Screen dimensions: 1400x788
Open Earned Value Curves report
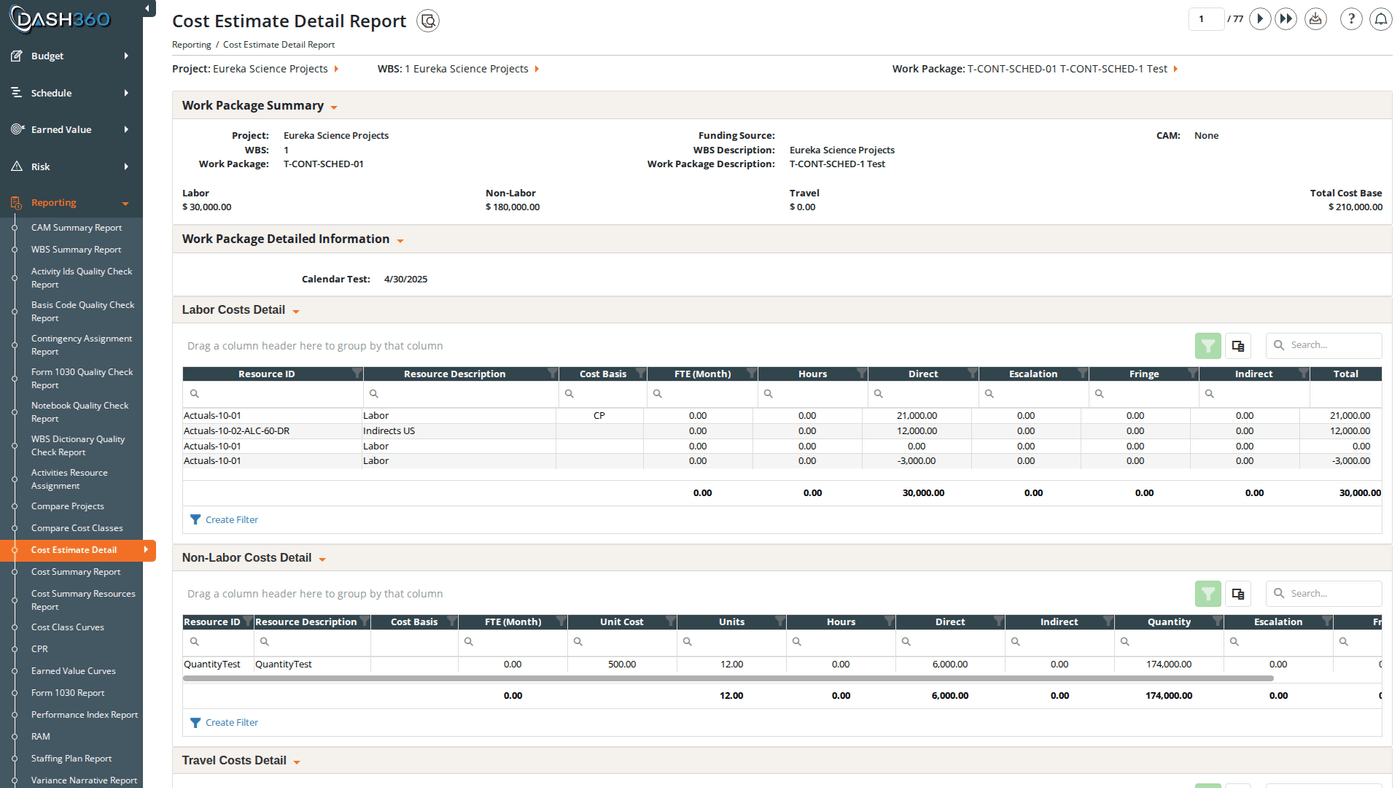click(x=73, y=671)
